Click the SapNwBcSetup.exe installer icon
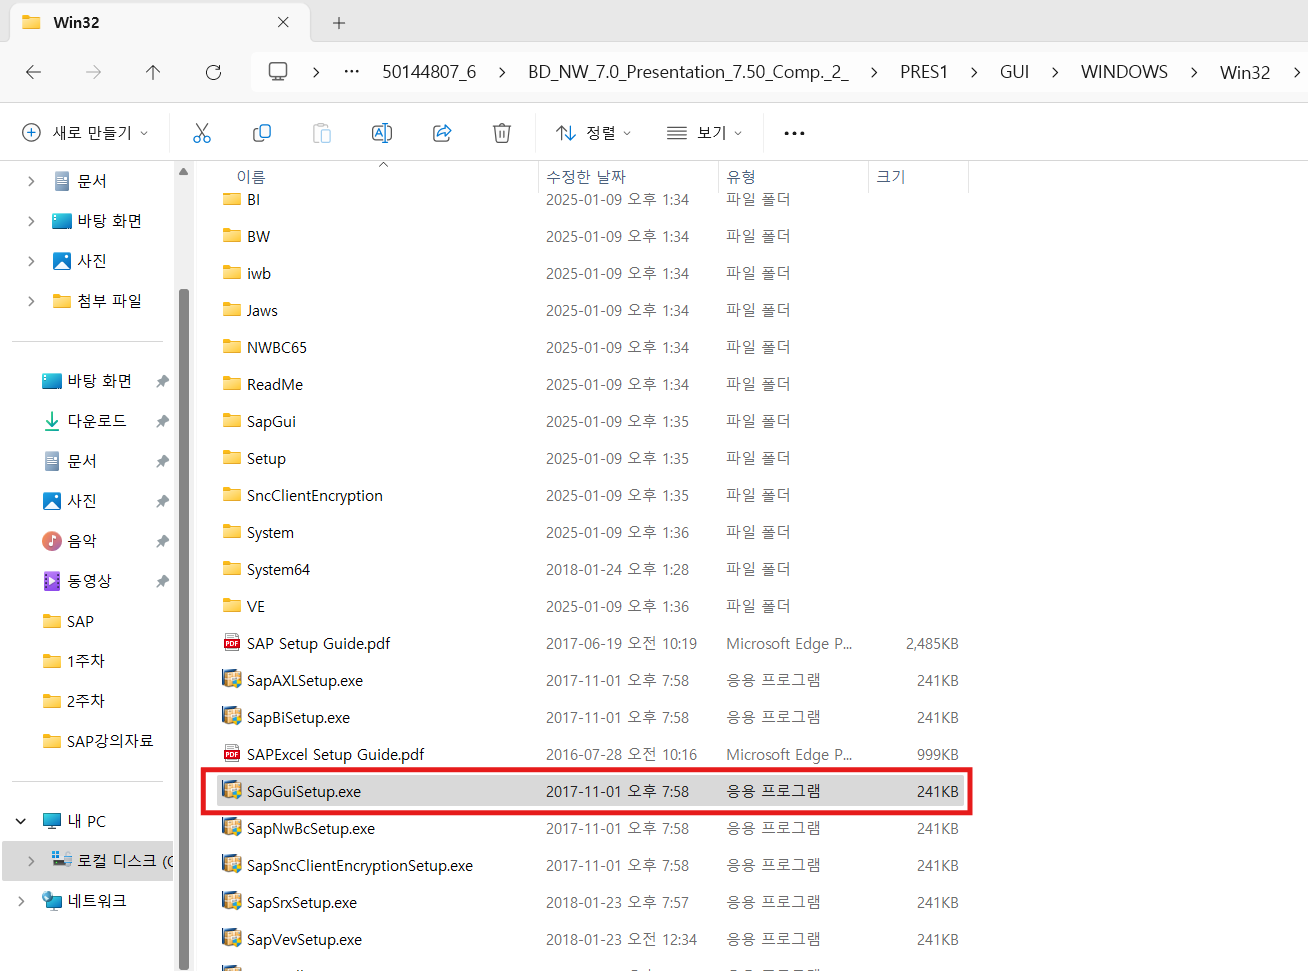 [232, 827]
